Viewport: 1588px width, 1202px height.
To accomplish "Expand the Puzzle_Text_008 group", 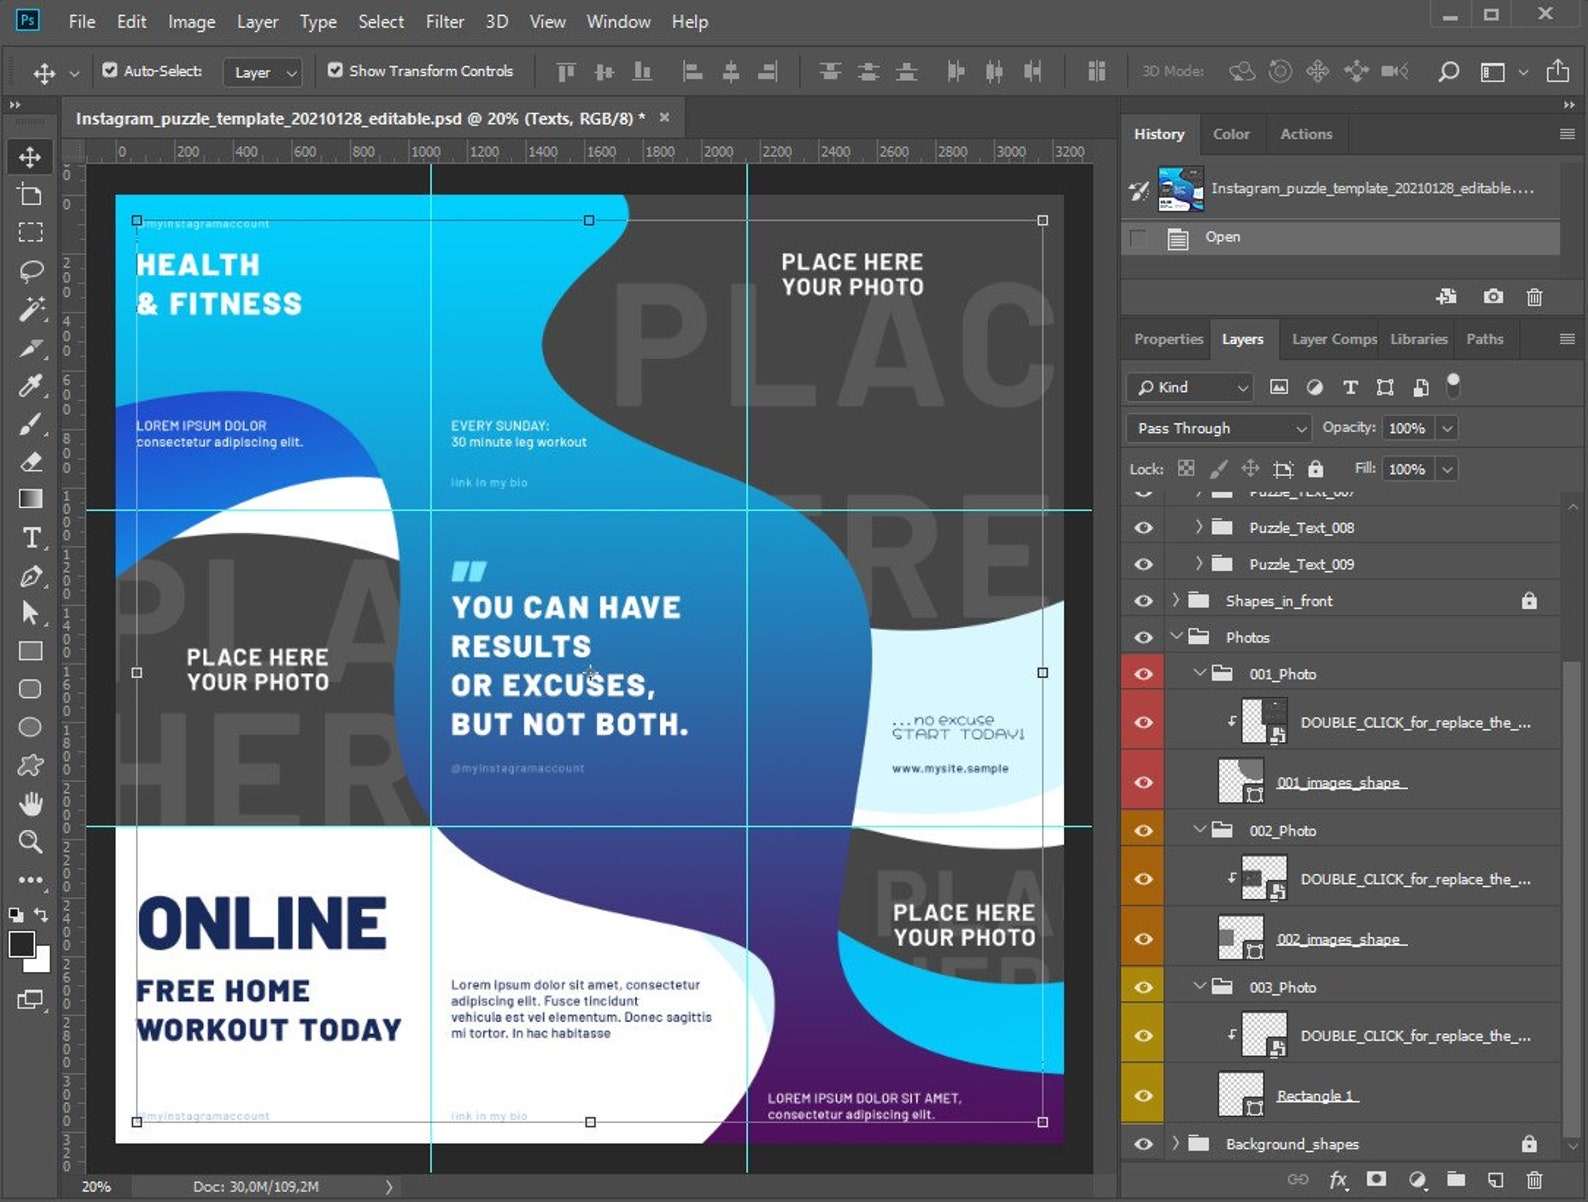I will pos(1199,527).
